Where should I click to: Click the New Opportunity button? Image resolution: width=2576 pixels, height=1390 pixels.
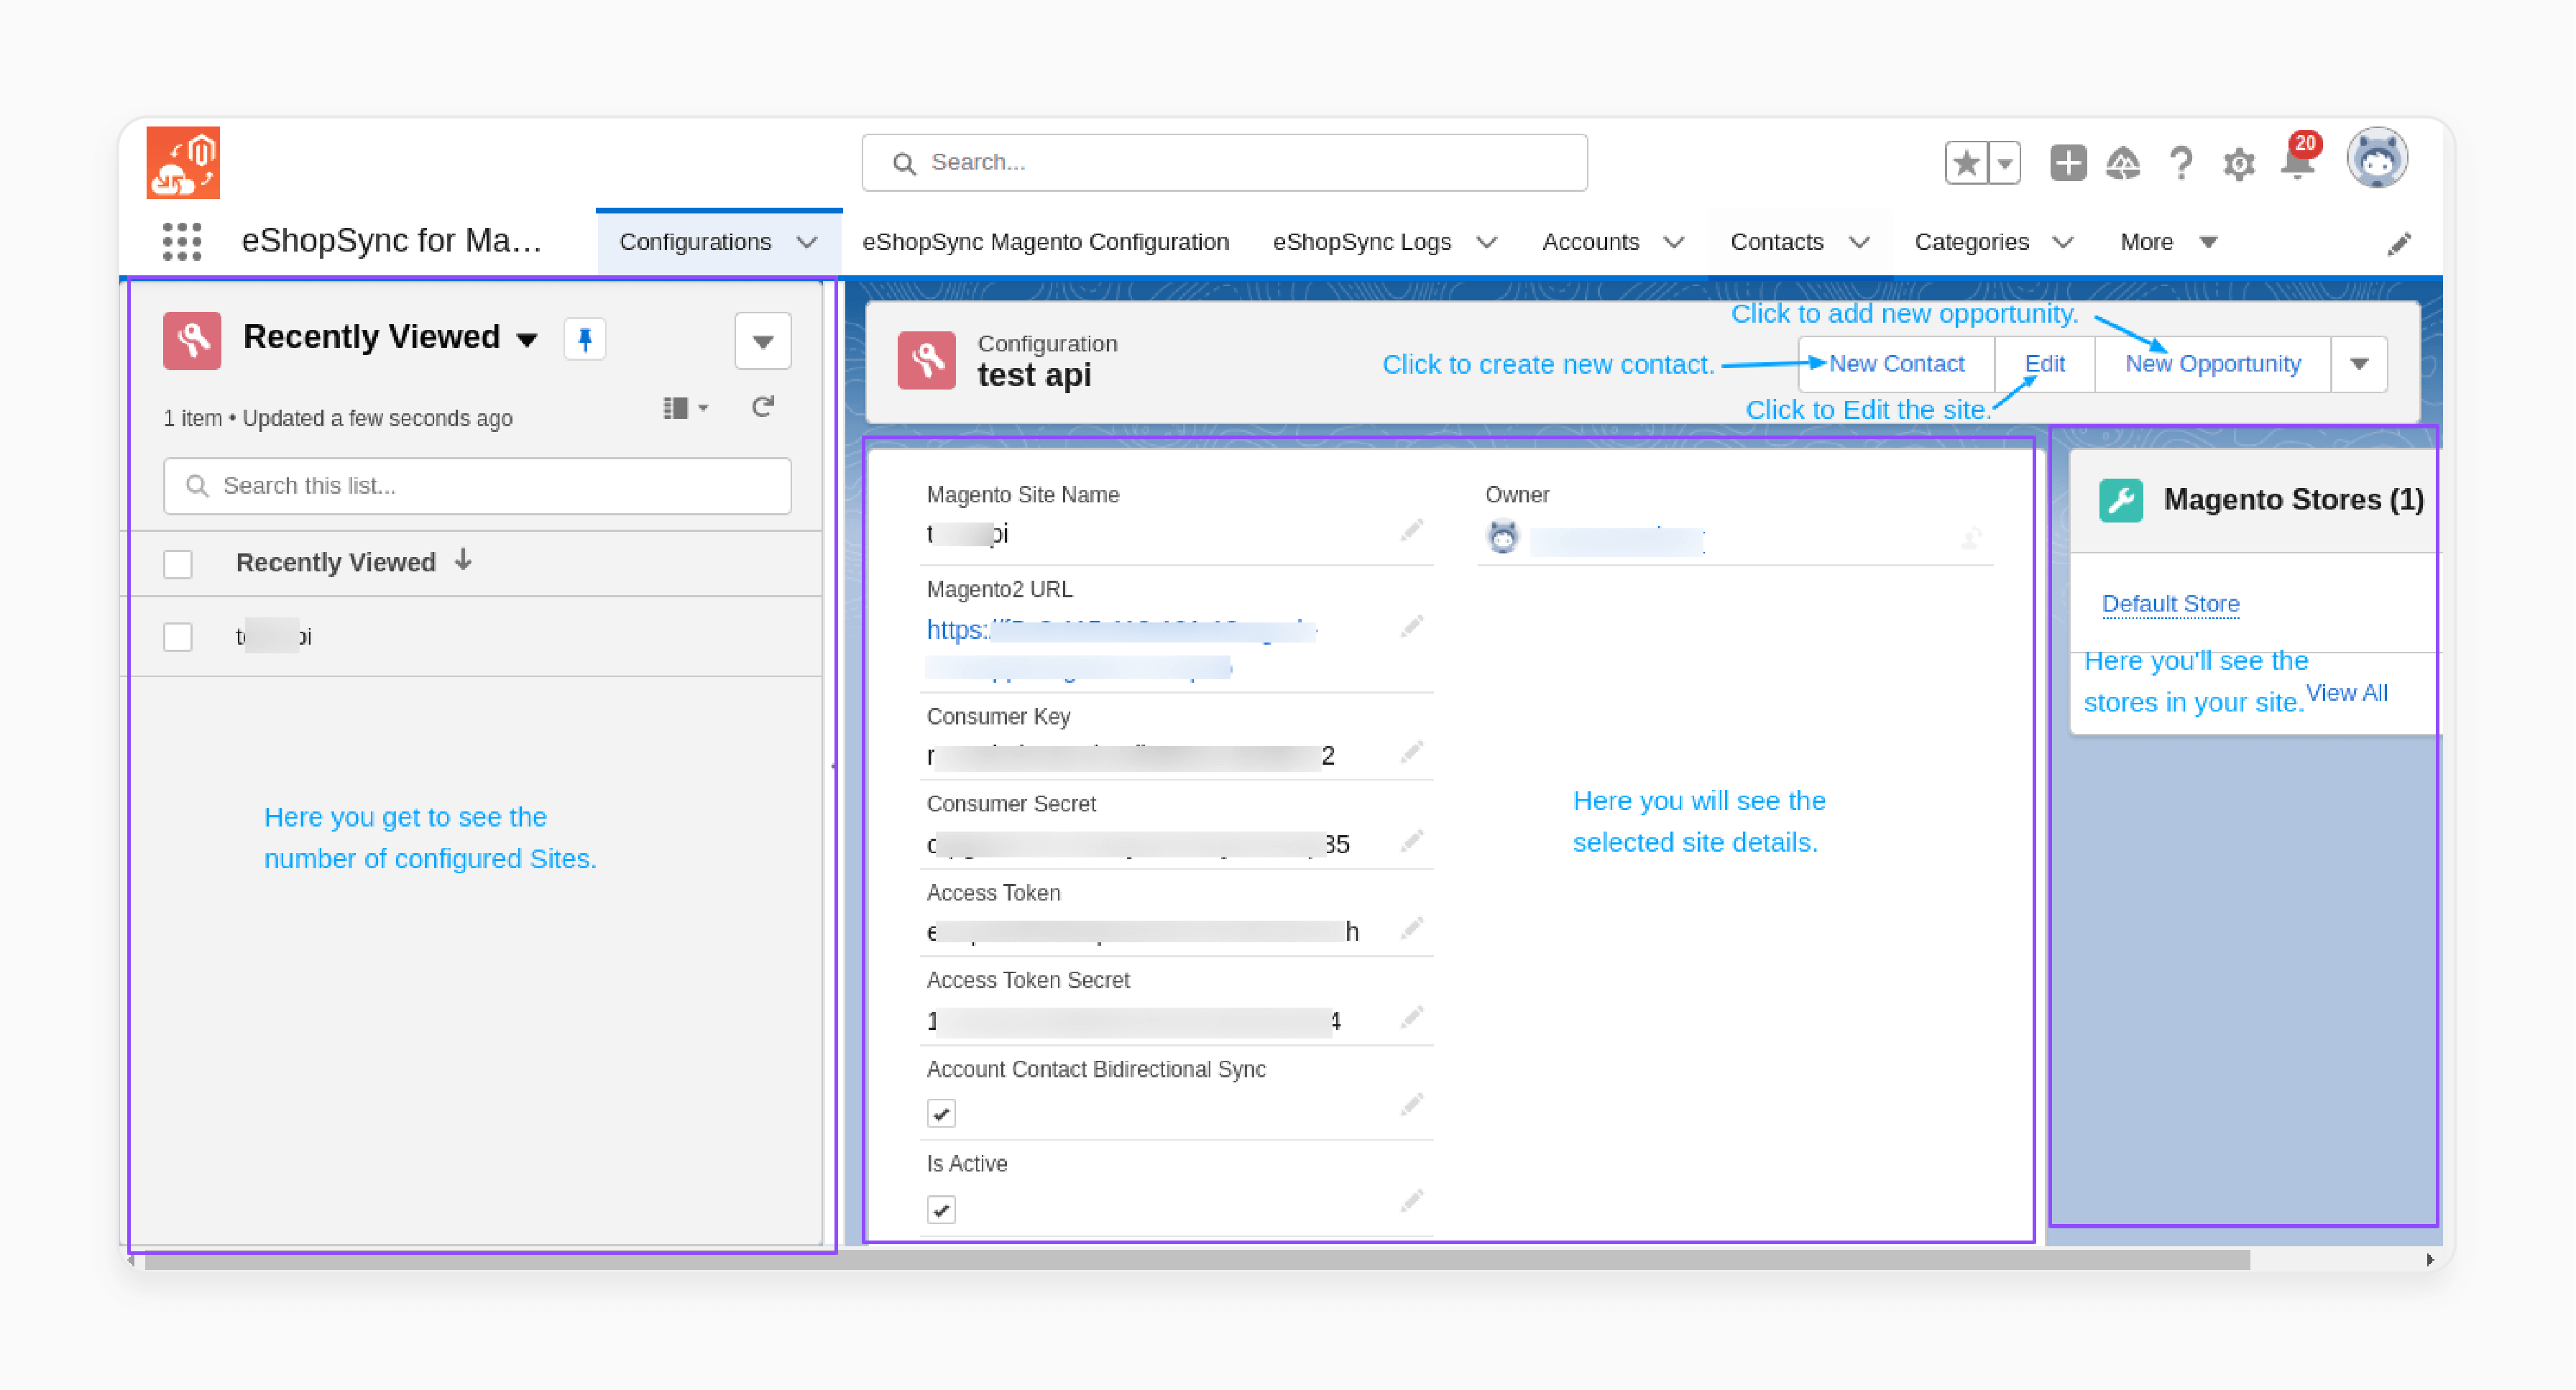click(2212, 364)
